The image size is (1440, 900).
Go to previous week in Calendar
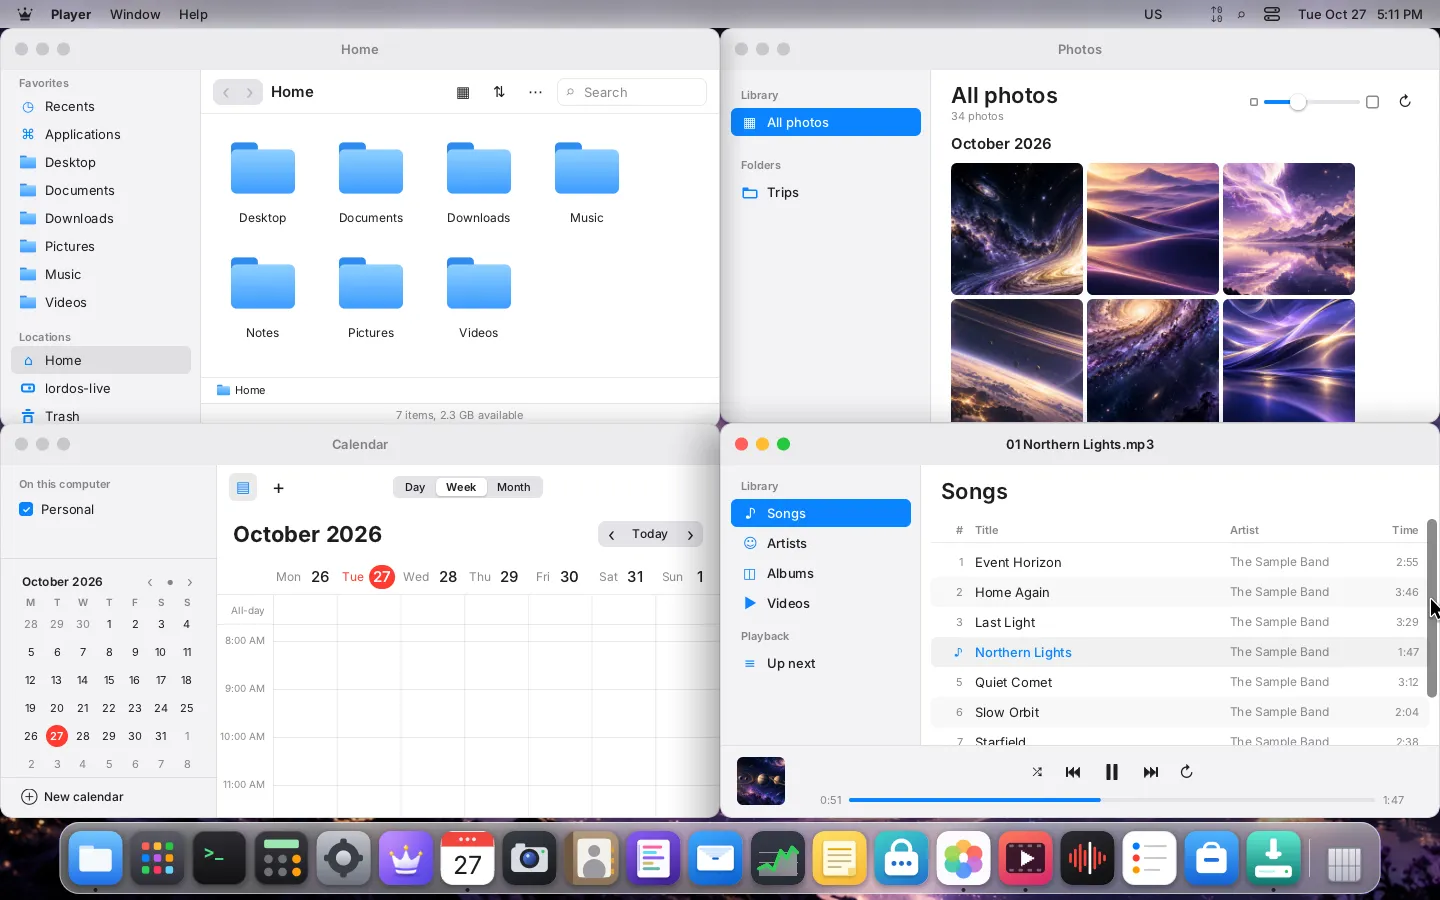612,535
